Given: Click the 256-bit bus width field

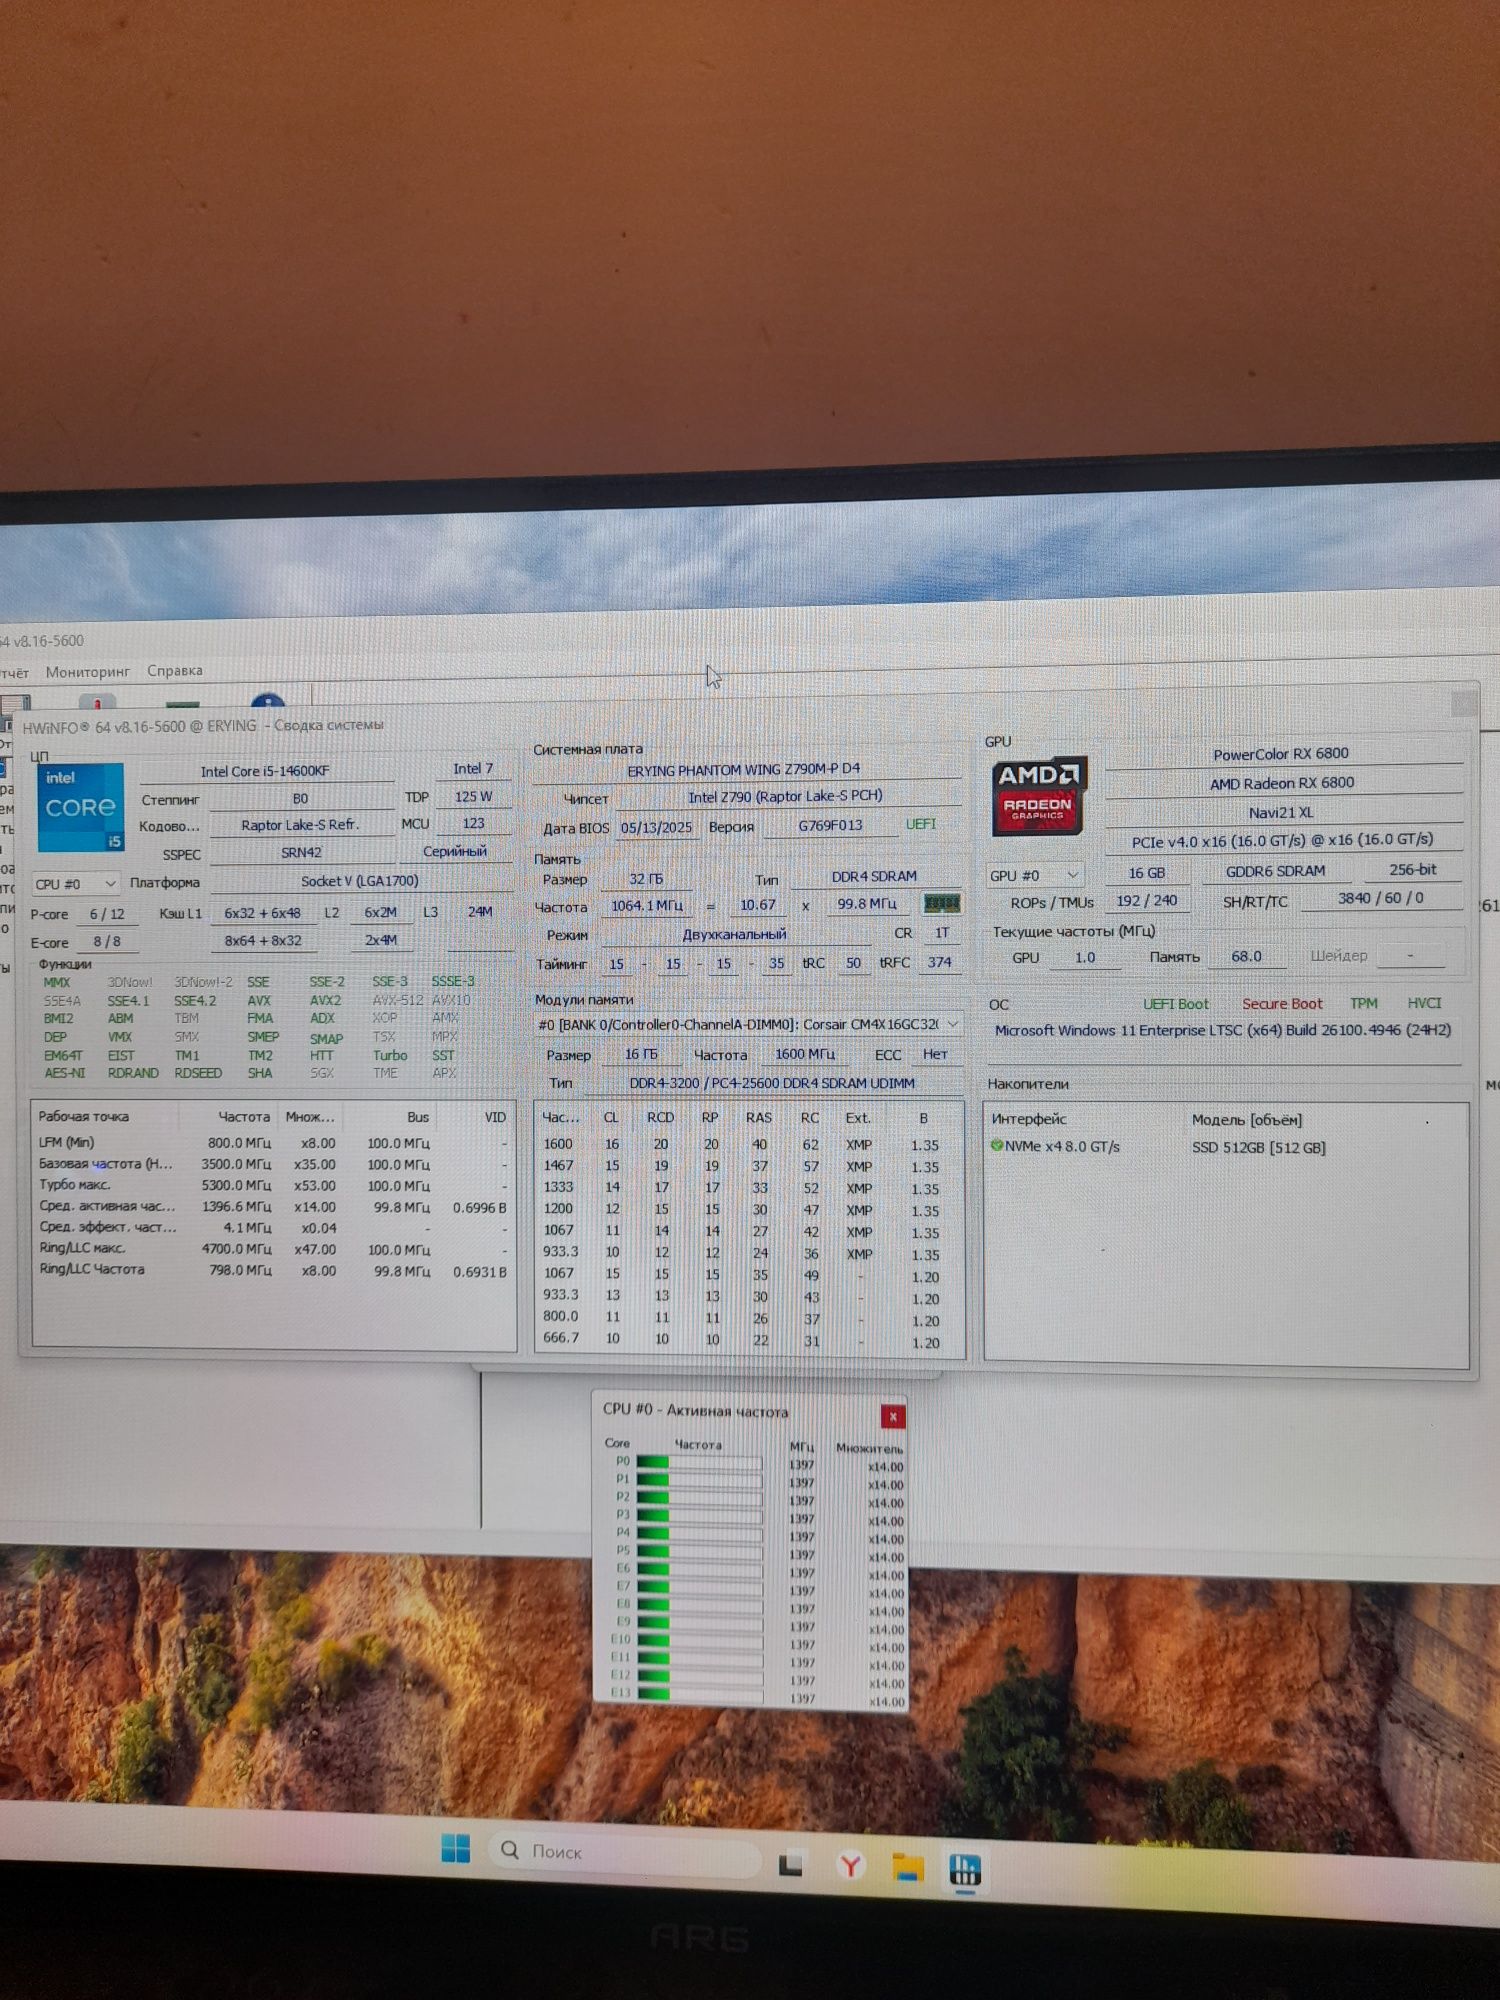Looking at the screenshot, I should [x=1412, y=869].
